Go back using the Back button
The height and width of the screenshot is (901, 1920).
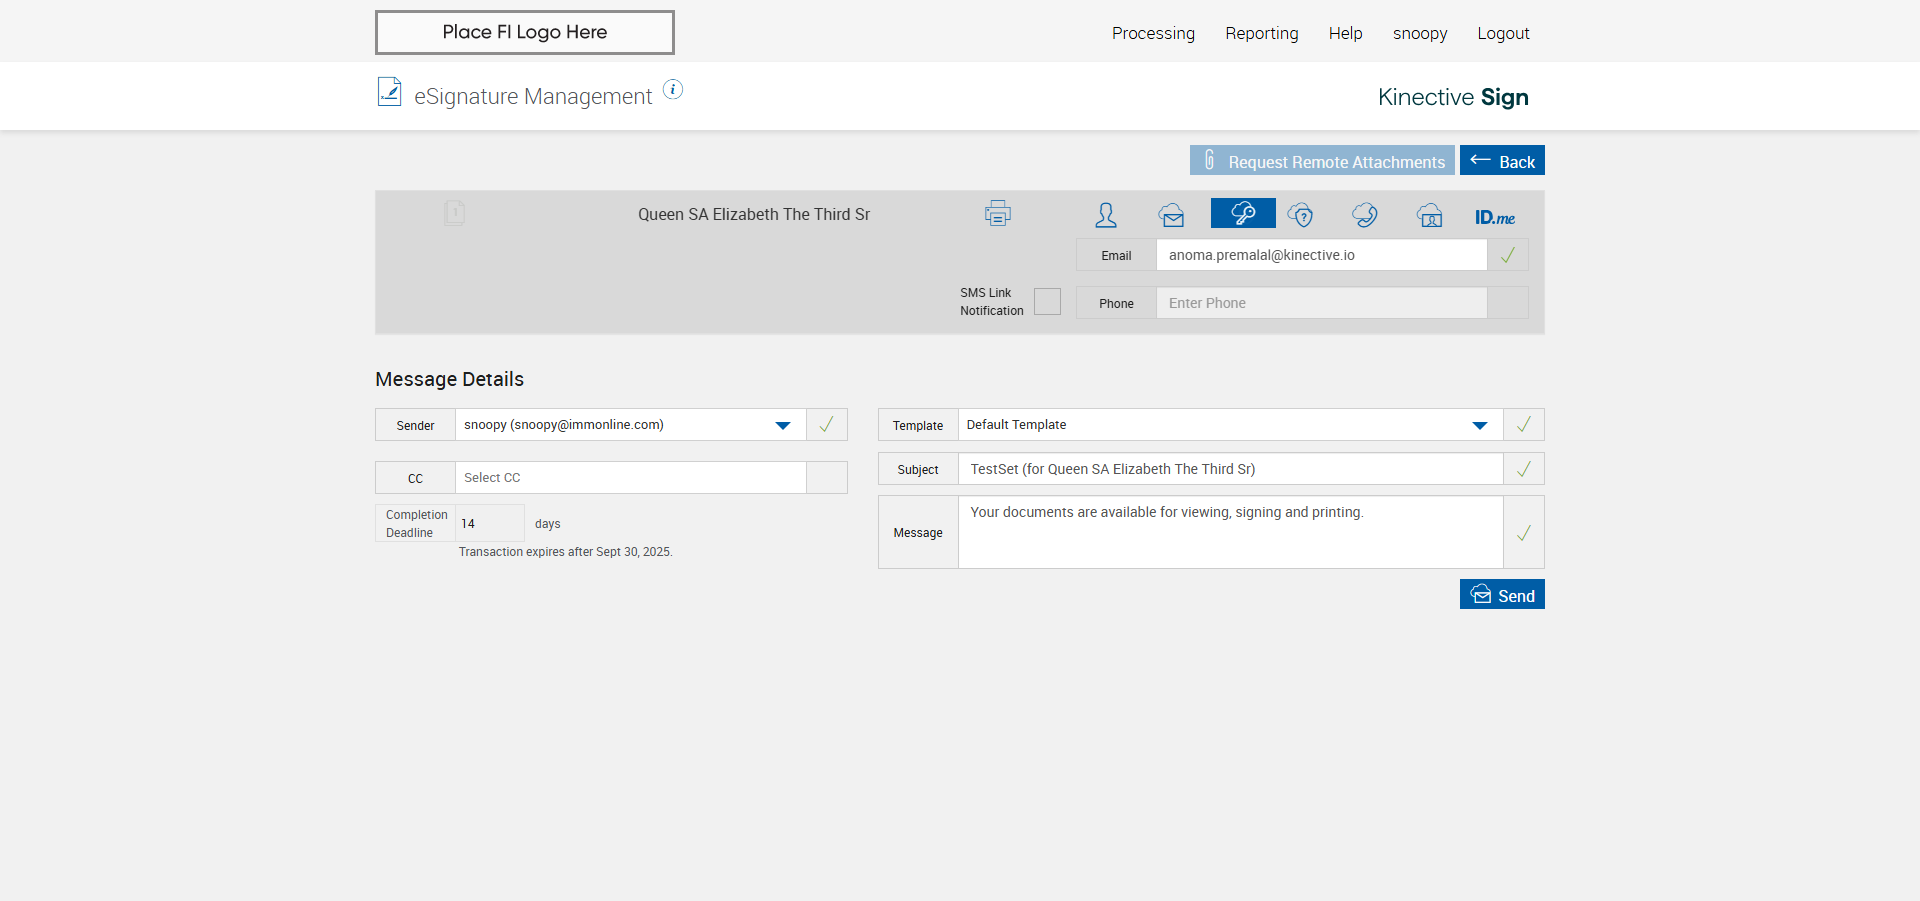pos(1501,161)
